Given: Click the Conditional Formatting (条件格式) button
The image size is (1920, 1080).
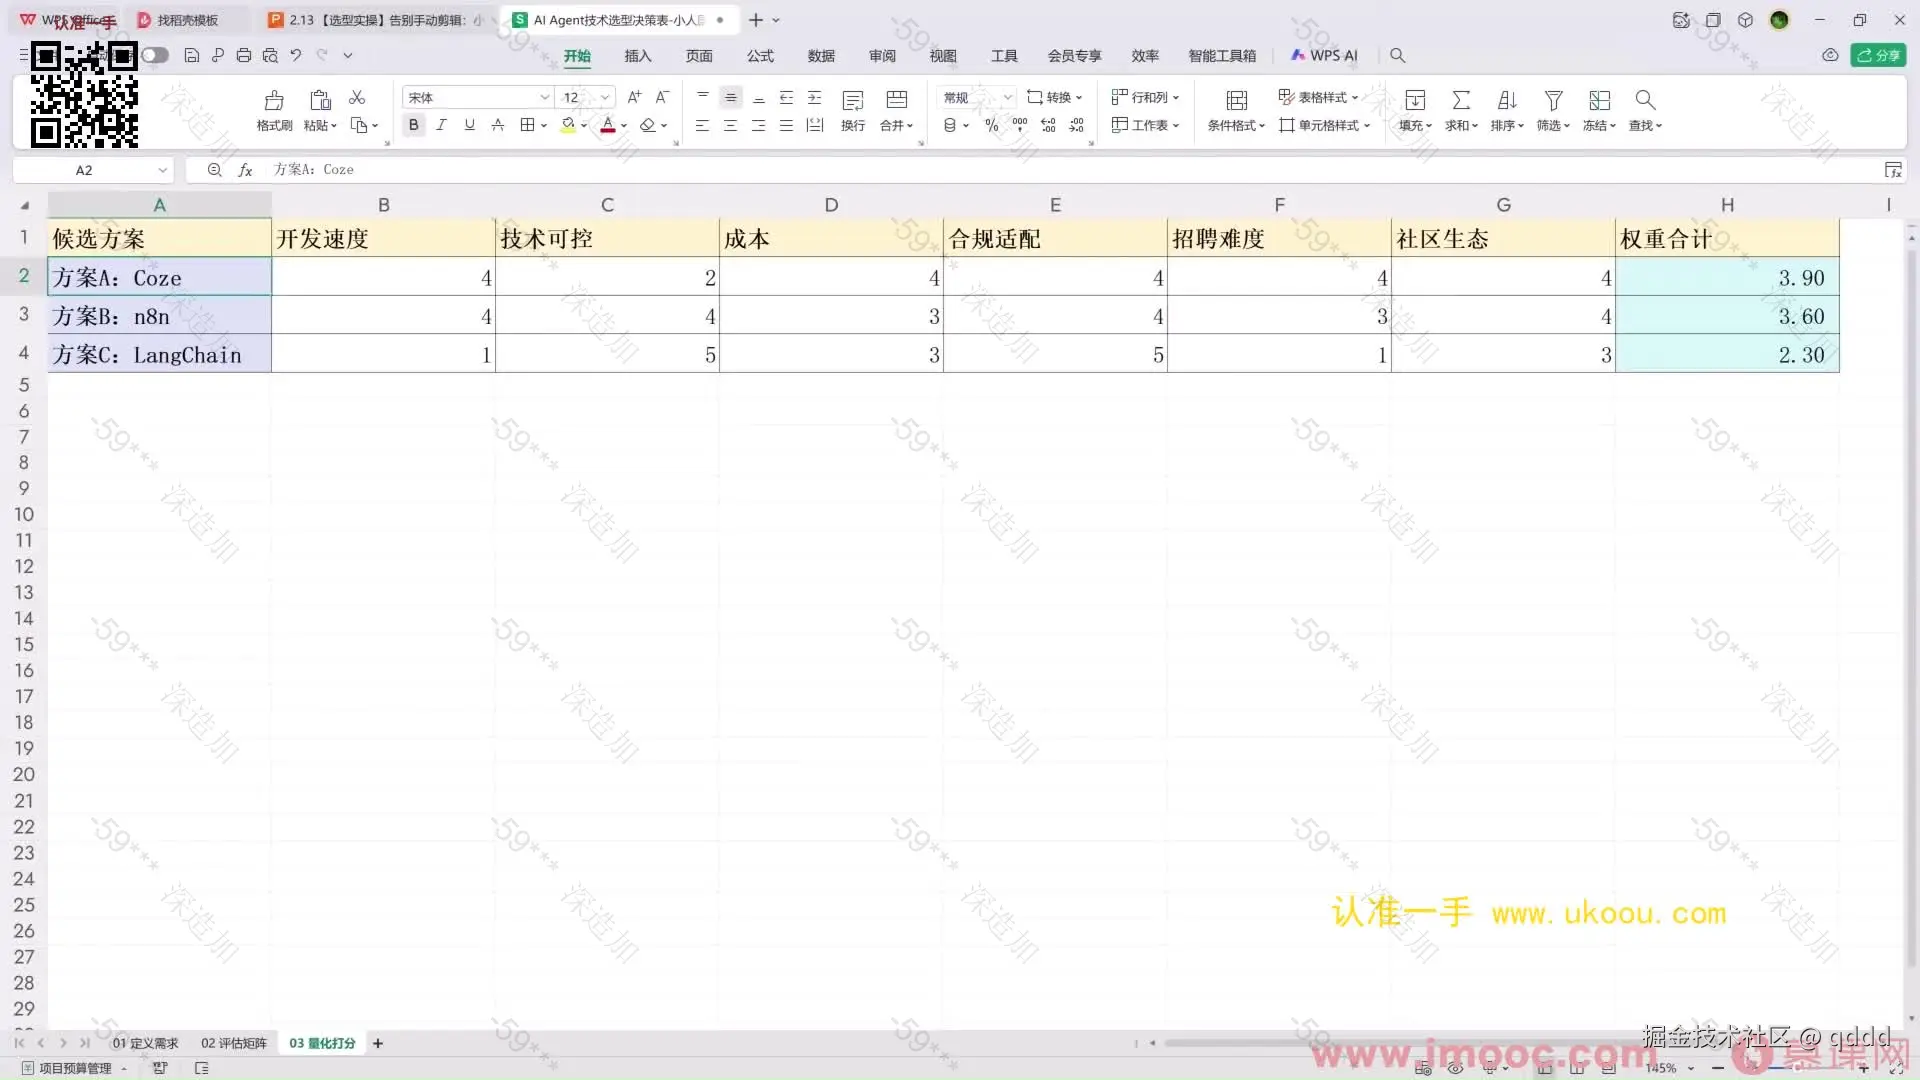Looking at the screenshot, I should 1236,110.
